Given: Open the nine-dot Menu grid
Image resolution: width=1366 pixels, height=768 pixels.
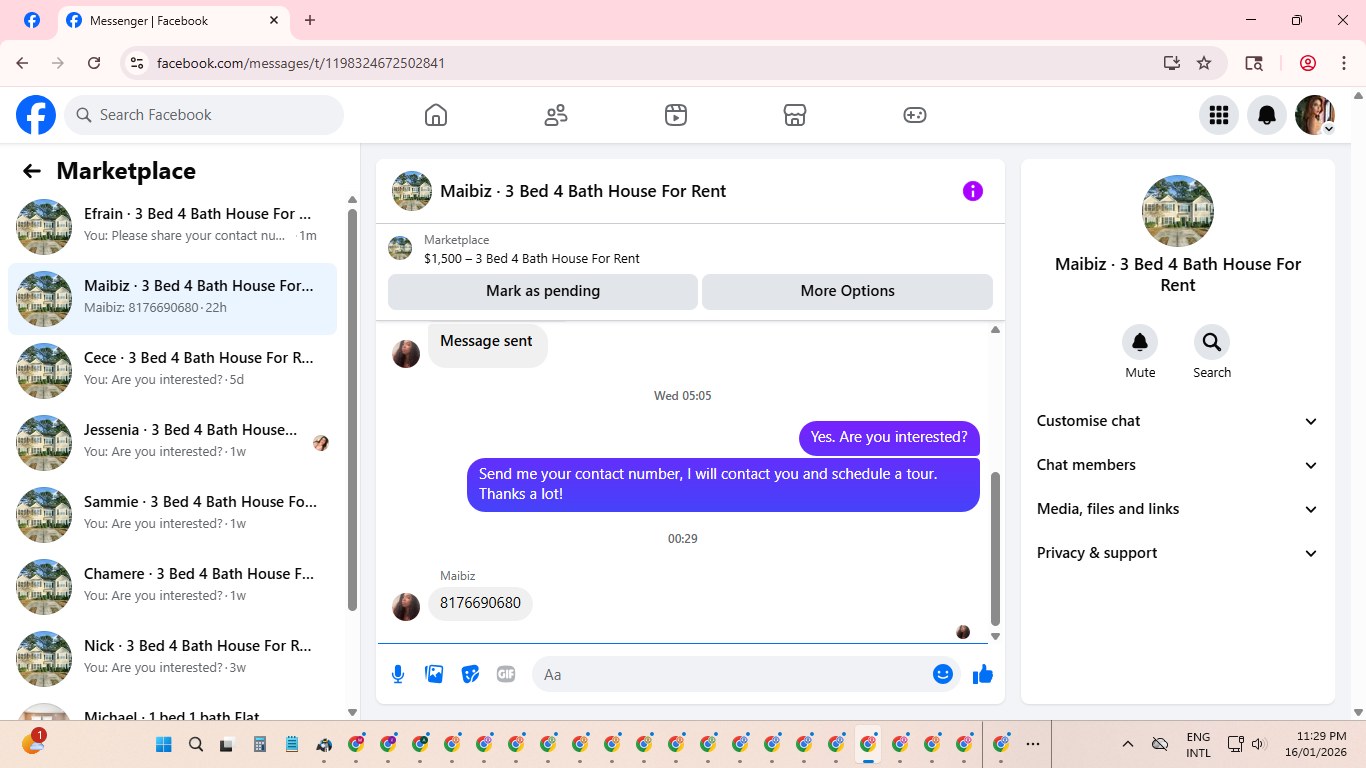Looking at the screenshot, I should pos(1219,115).
